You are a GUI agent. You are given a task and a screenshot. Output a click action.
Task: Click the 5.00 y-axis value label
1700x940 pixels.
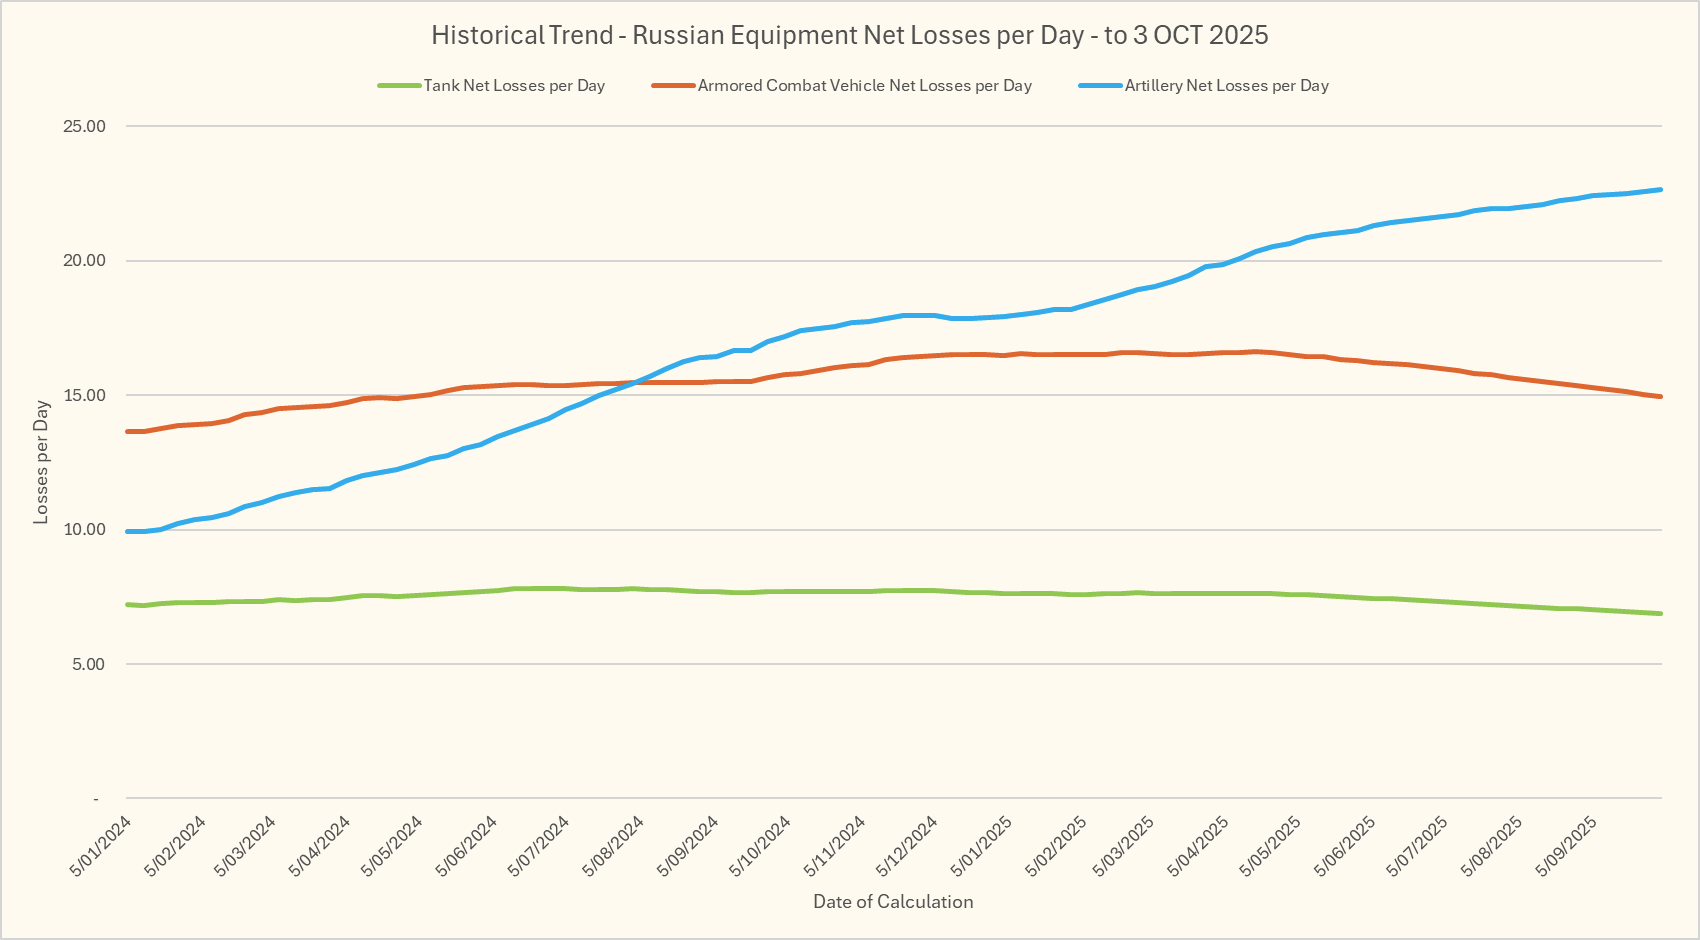pos(88,665)
